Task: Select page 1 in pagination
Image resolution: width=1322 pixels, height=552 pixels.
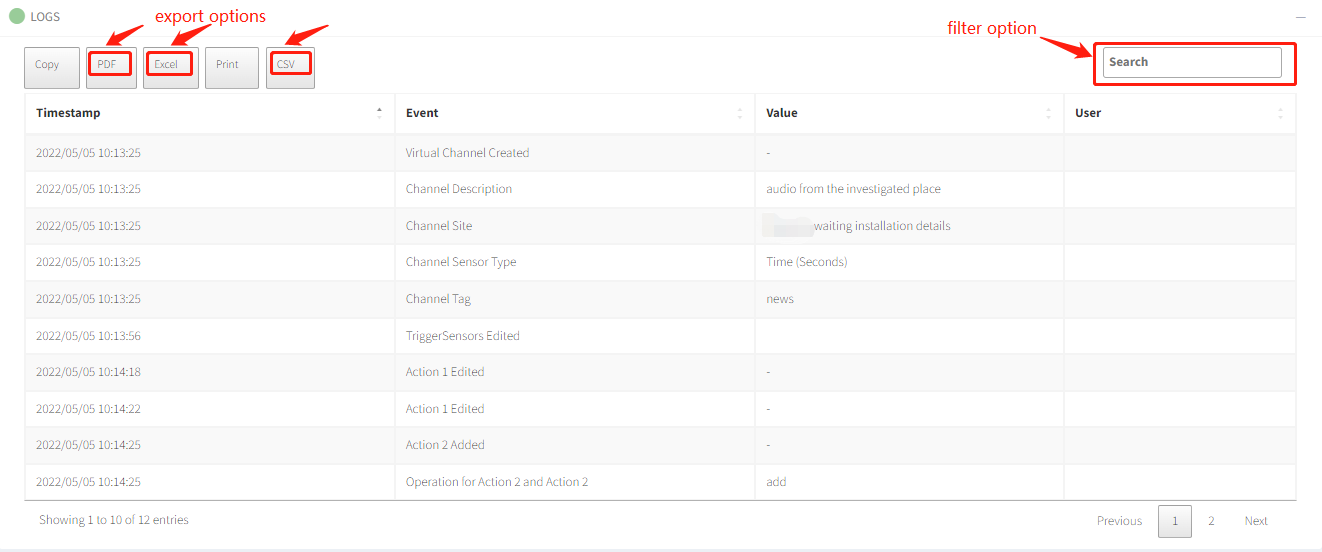Action: (x=1175, y=521)
